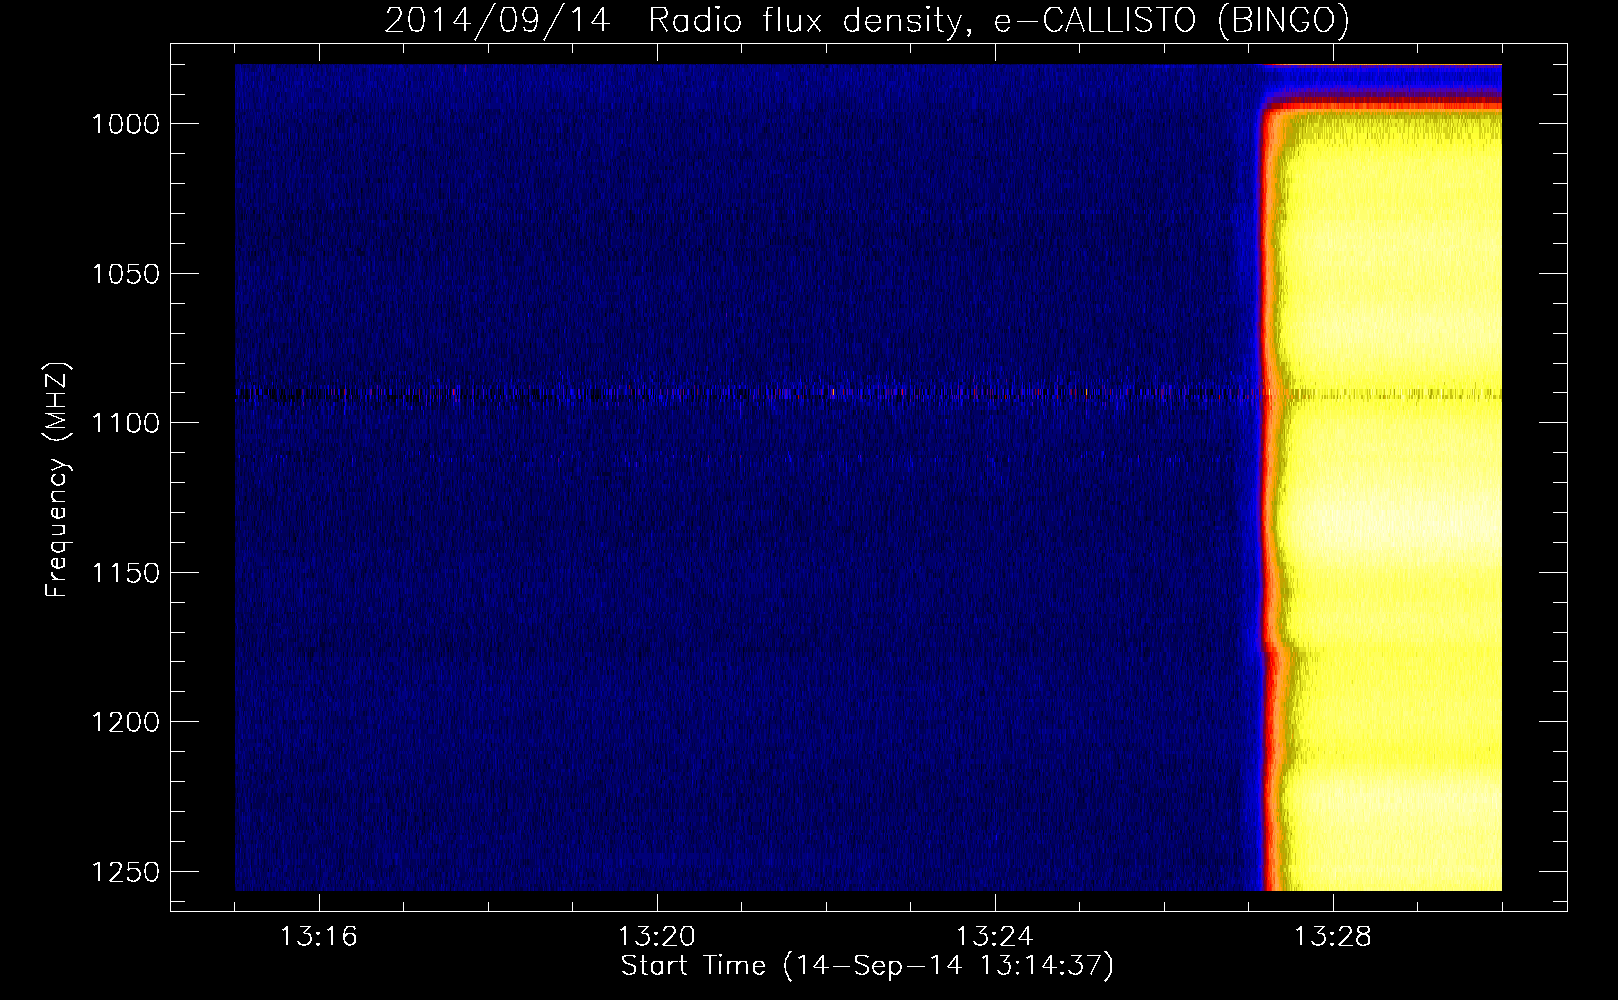Click the 1150 frequency tick label
1618x1000 pixels.
coord(126,573)
